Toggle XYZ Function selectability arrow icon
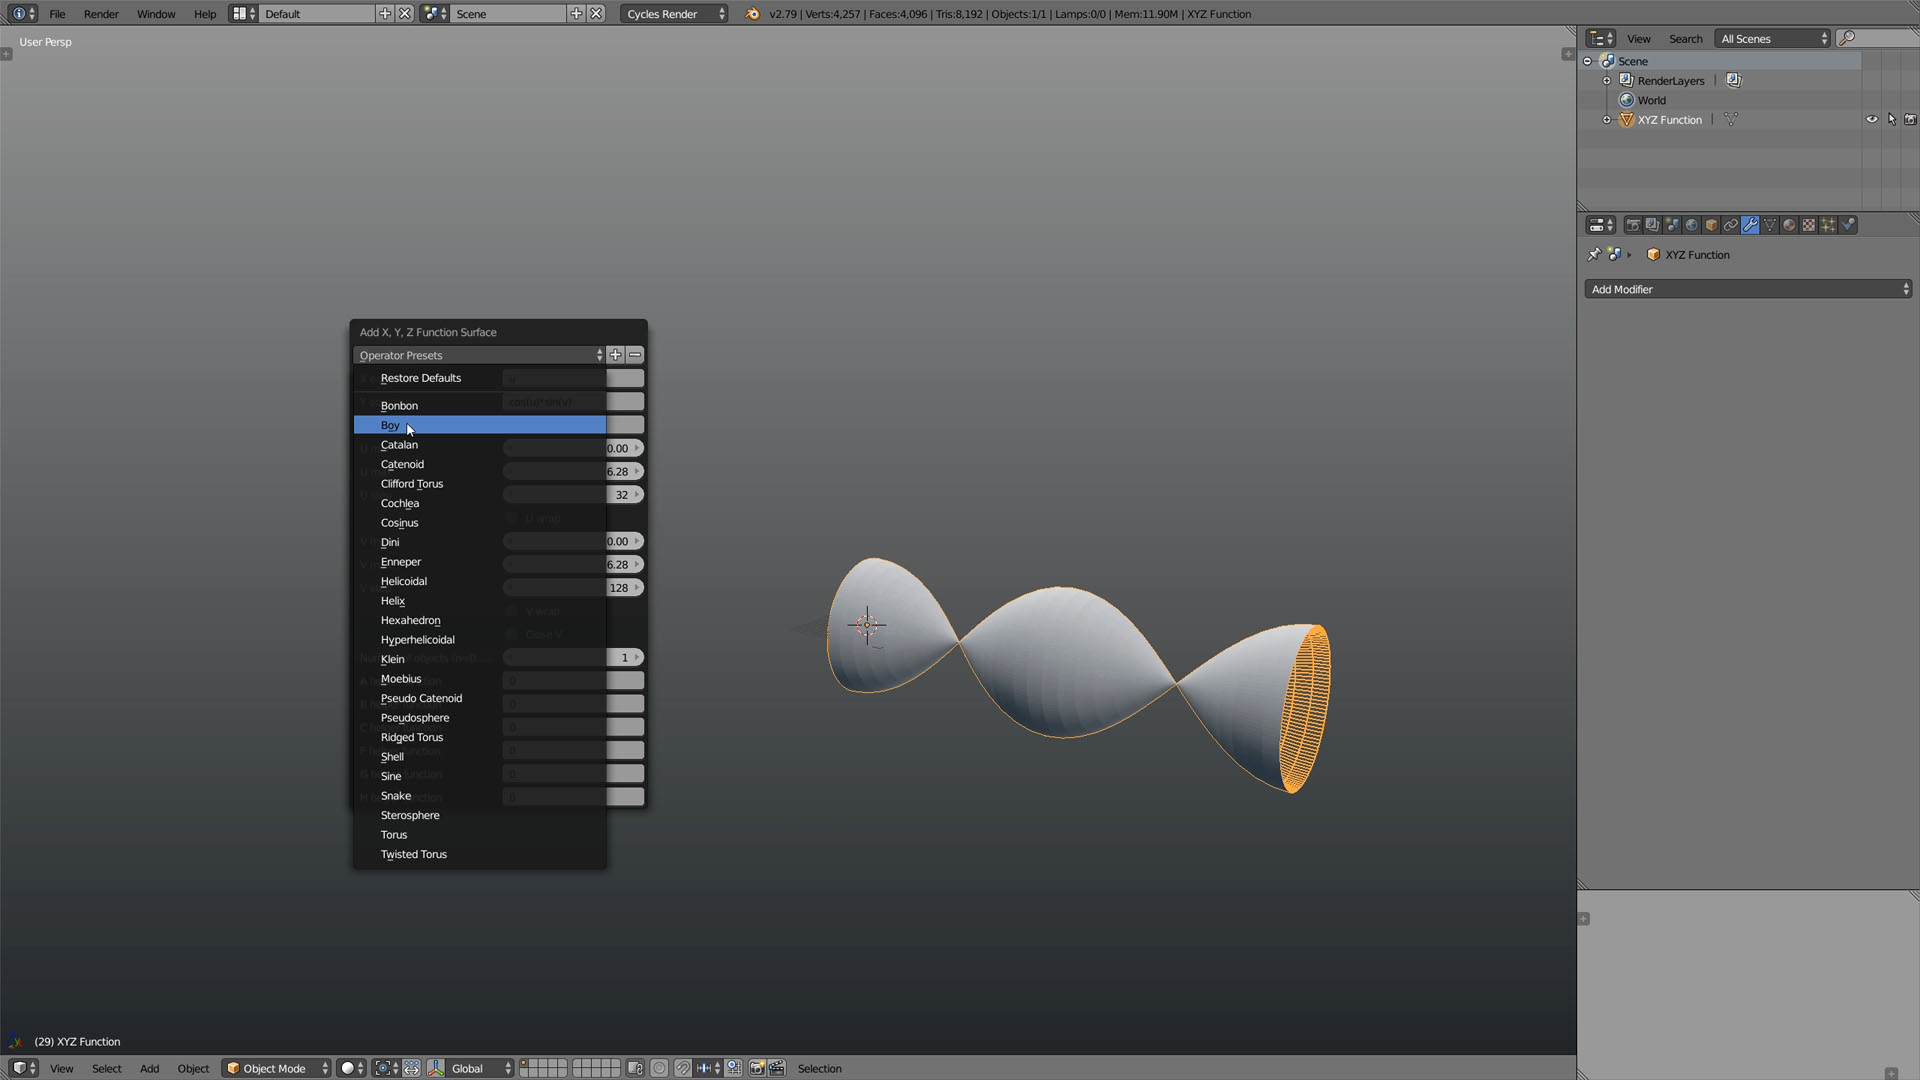 (x=1891, y=119)
